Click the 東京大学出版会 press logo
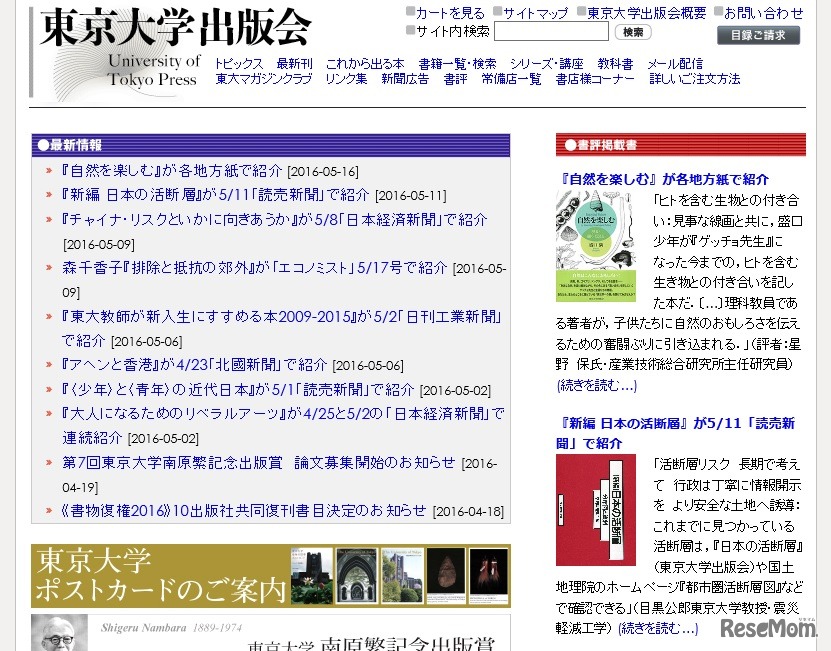Viewport: 831px width, 651px height. tap(170, 30)
